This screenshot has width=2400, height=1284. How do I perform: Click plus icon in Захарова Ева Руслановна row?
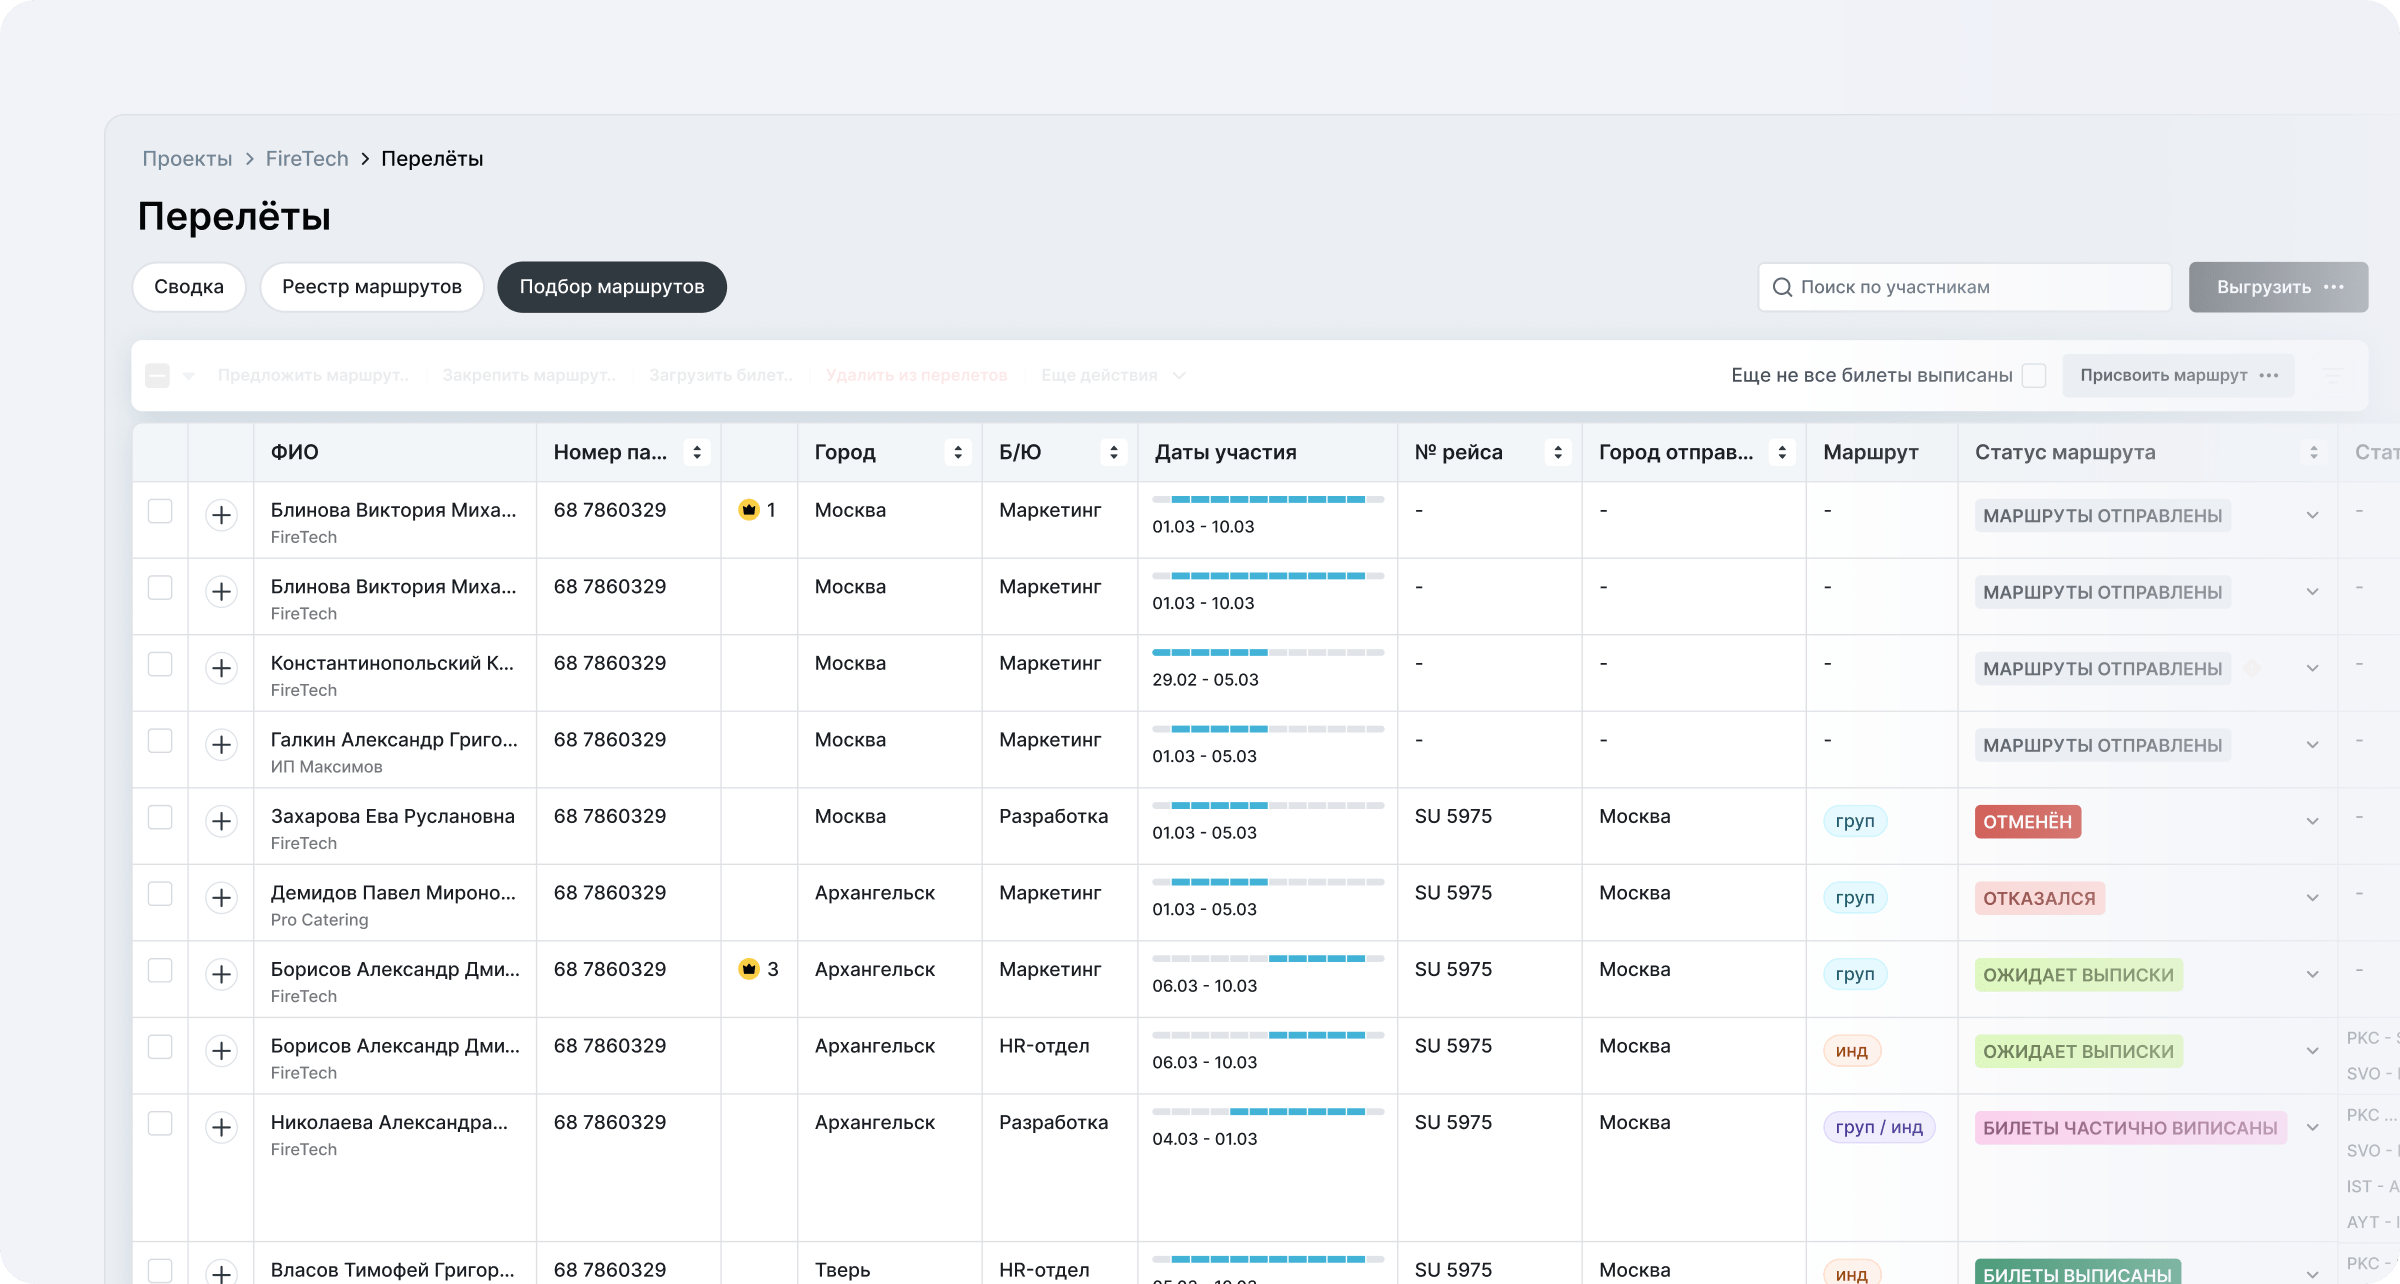pyautogui.click(x=221, y=821)
